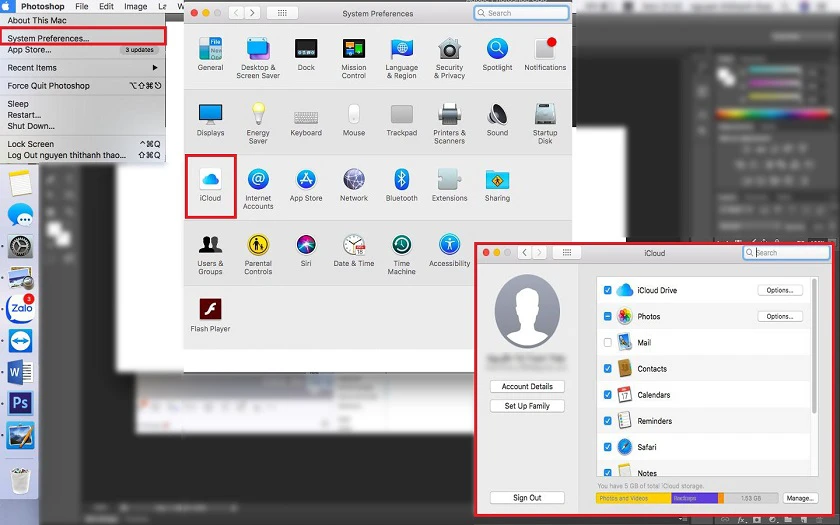
Task: Open Desktop & Screen Saver preferences
Action: pos(258,58)
